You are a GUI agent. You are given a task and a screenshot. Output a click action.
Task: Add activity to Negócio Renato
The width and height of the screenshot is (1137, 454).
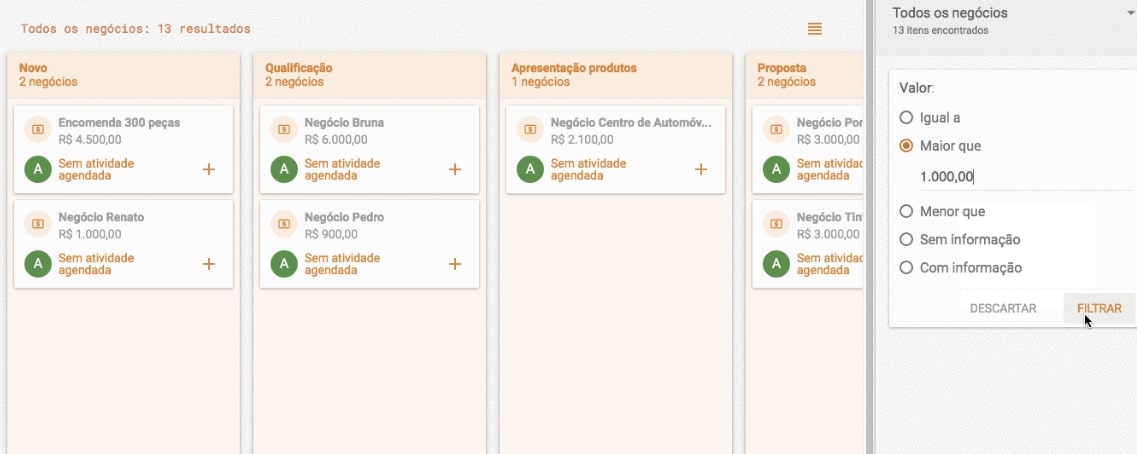click(209, 264)
